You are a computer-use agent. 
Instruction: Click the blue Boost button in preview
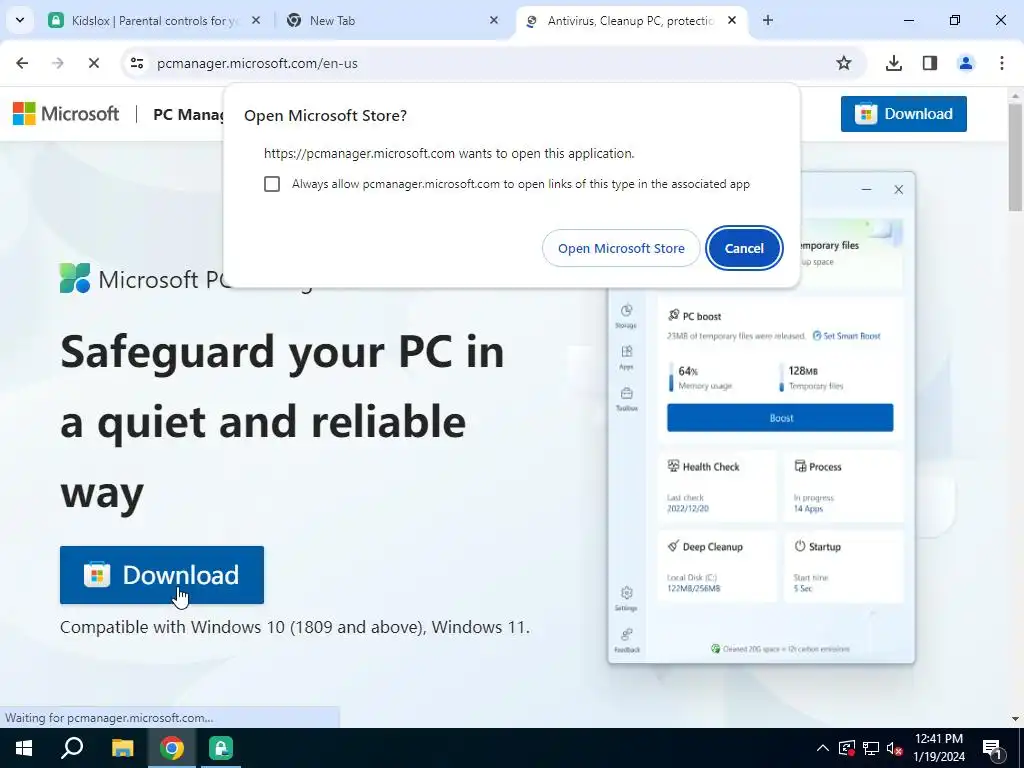[780, 418]
